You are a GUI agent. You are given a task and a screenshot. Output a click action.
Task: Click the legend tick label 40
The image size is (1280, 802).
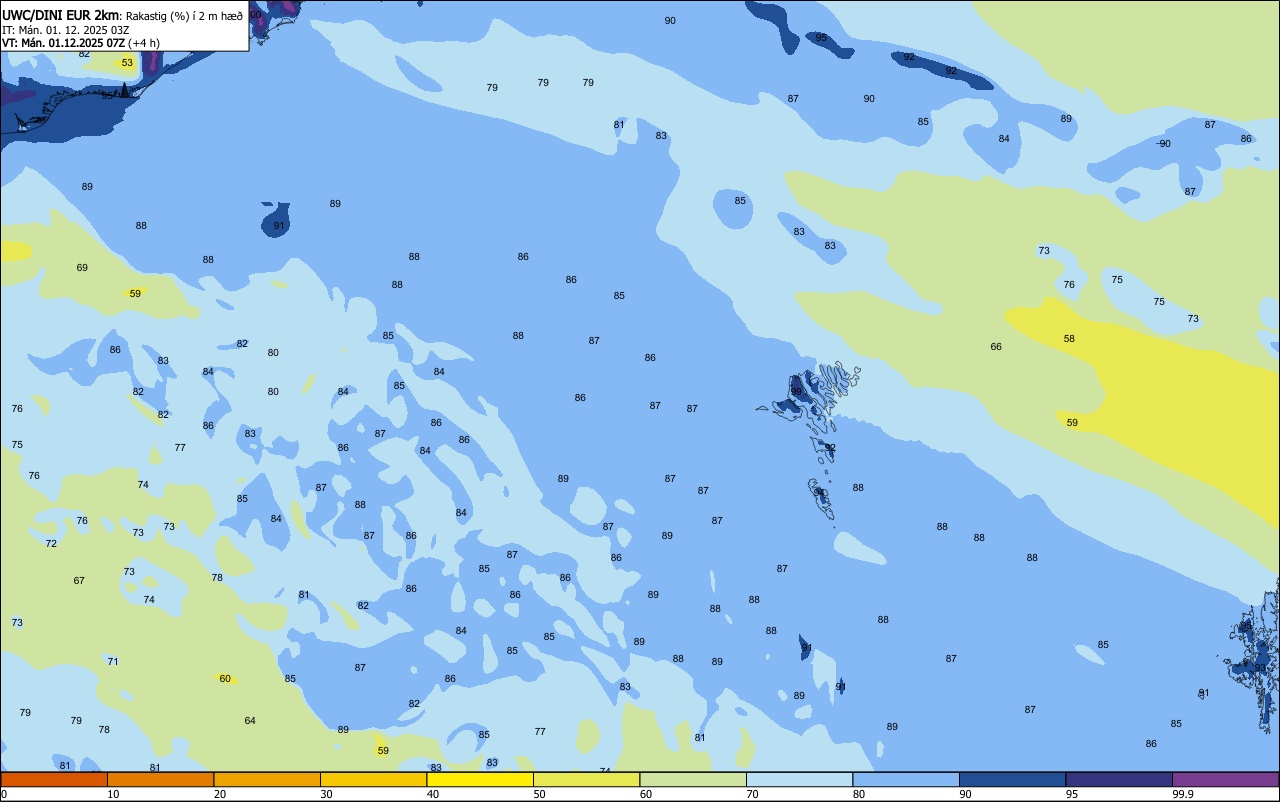tap(432, 794)
